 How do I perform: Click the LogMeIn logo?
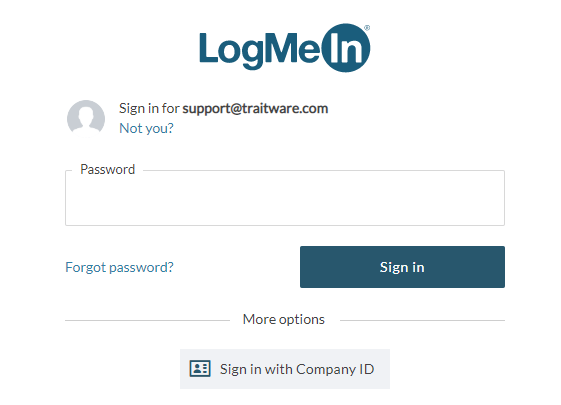pyautogui.click(x=285, y=48)
